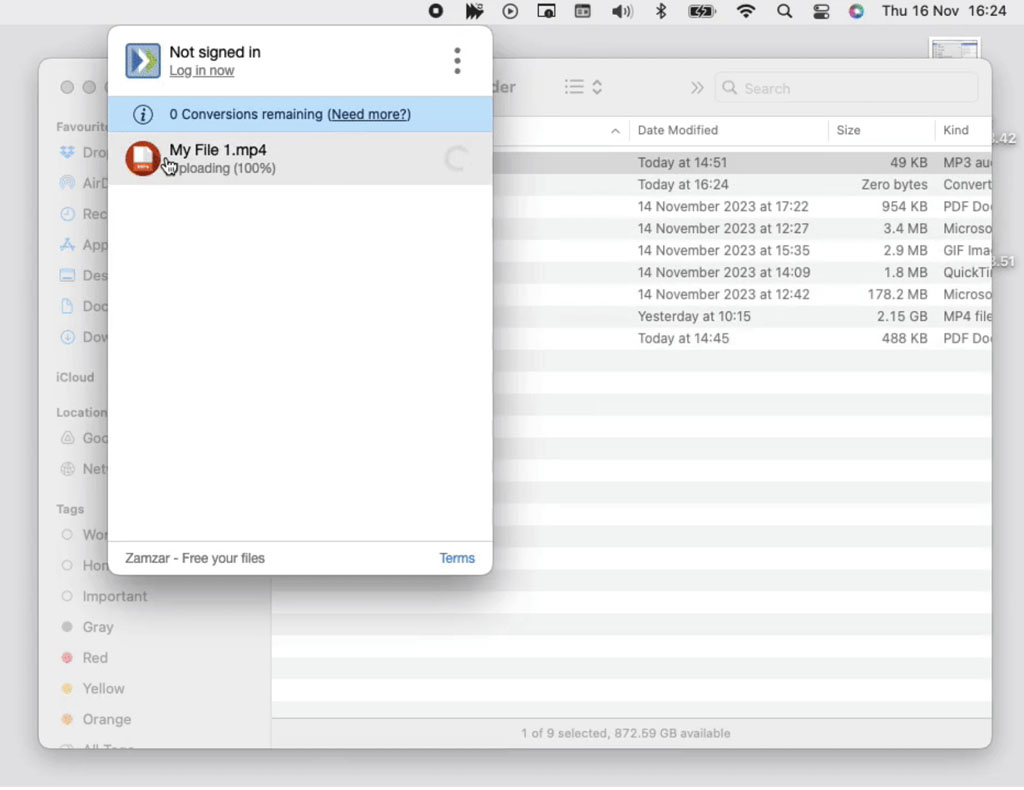The width and height of the screenshot is (1024, 790).
Task: Open Network globe icon in sidebar
Action: tap(67, 469)
